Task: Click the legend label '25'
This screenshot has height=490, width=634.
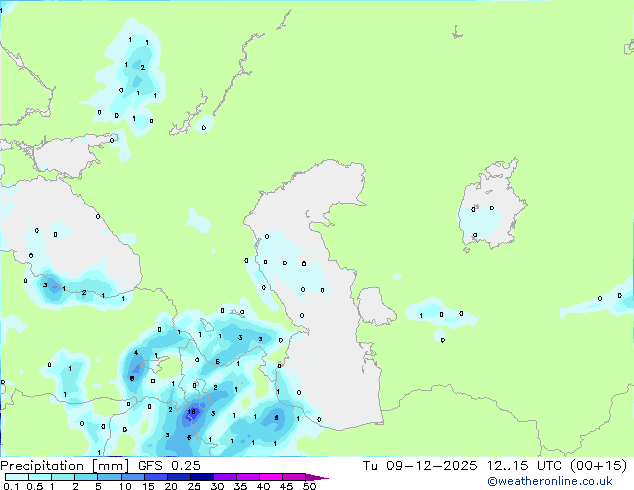Action: click(194, 486)
